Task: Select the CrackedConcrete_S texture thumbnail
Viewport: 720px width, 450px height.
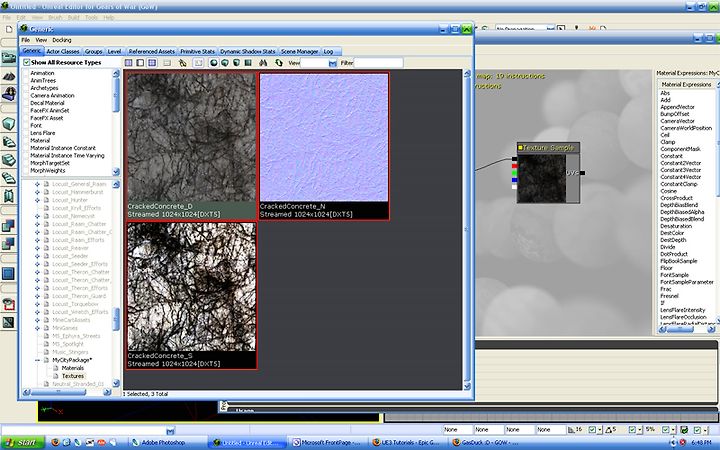Action: click(x=191, y=295)
